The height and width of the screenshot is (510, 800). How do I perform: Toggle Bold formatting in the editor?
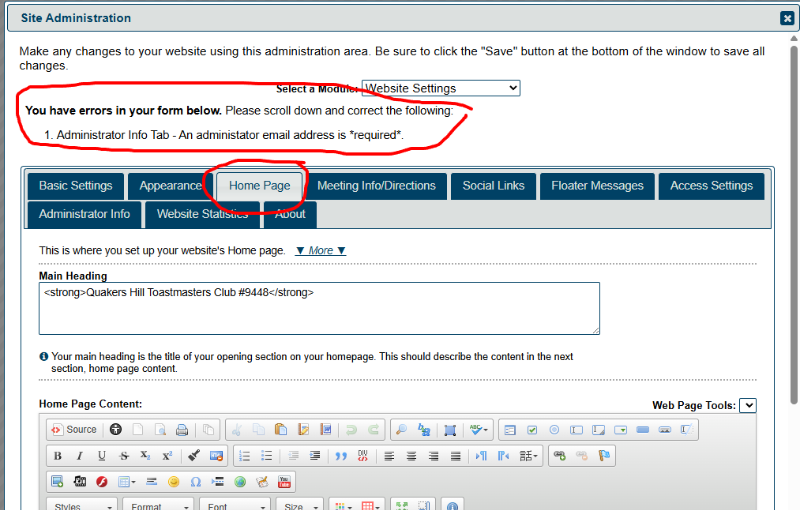pos(58,456)
